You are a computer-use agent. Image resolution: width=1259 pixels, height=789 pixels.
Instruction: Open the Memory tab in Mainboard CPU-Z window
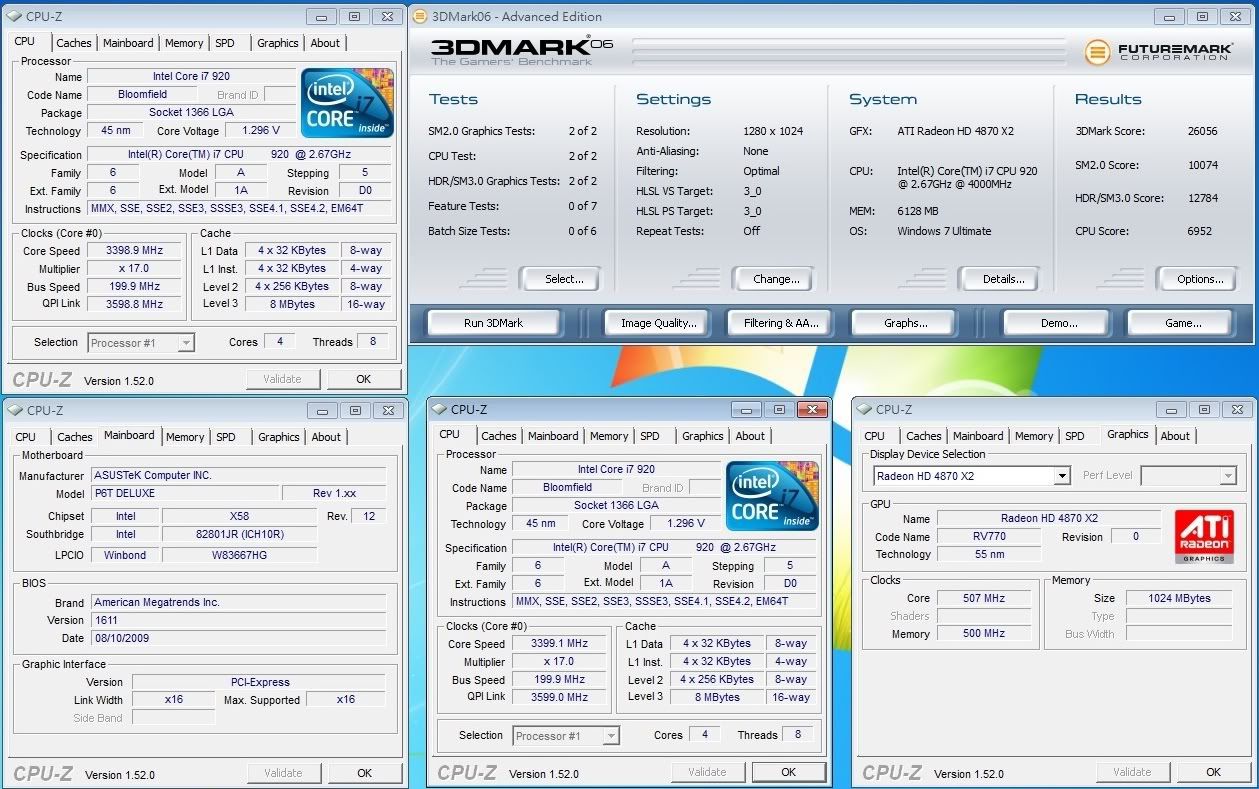[185, 437]
